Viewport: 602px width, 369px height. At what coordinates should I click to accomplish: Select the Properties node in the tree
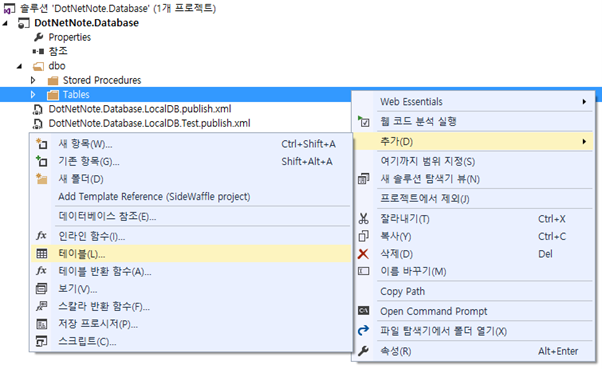tap(69, 37)
